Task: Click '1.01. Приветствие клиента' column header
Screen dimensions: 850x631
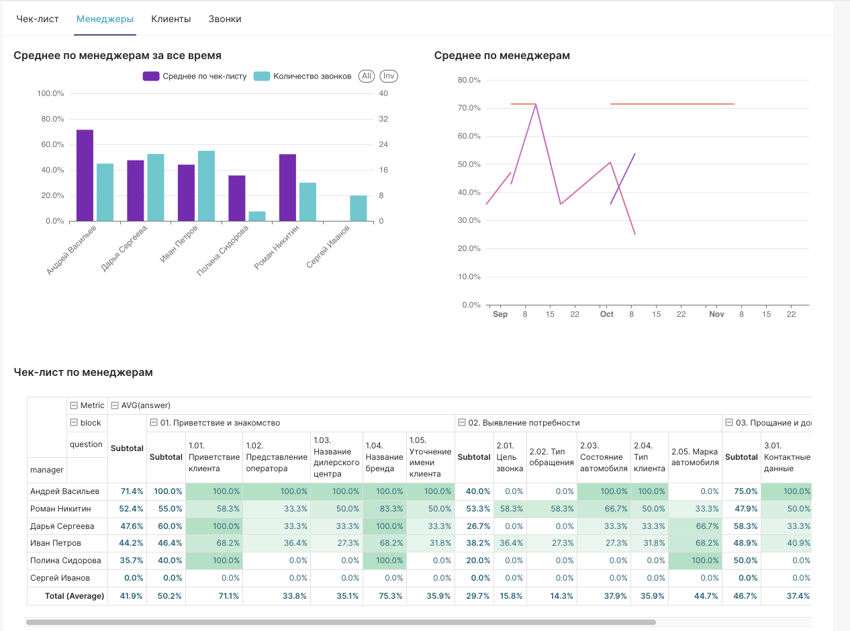Action: [213, 457]
